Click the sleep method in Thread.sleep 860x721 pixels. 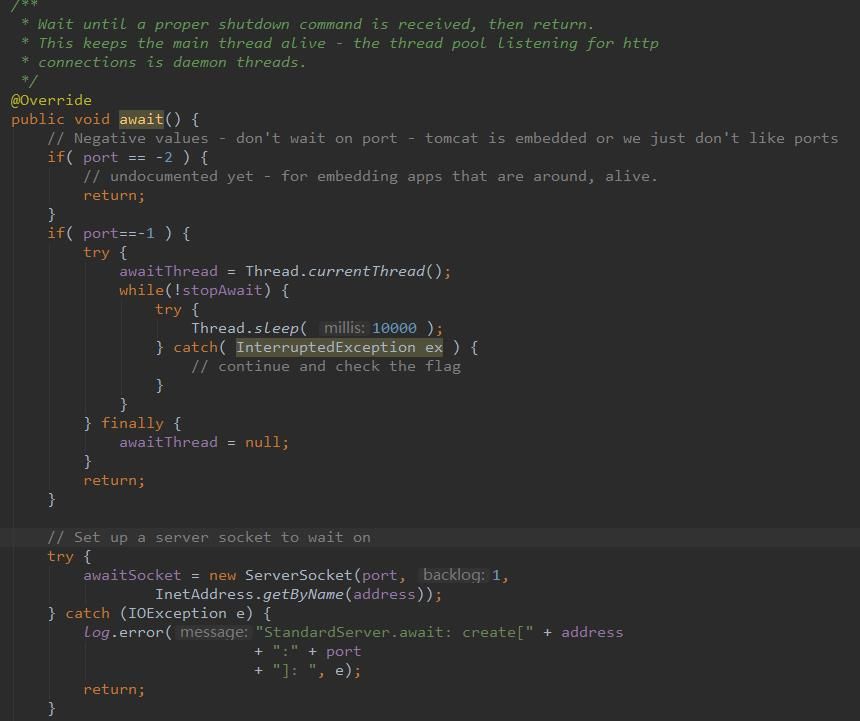pos(276,328)
